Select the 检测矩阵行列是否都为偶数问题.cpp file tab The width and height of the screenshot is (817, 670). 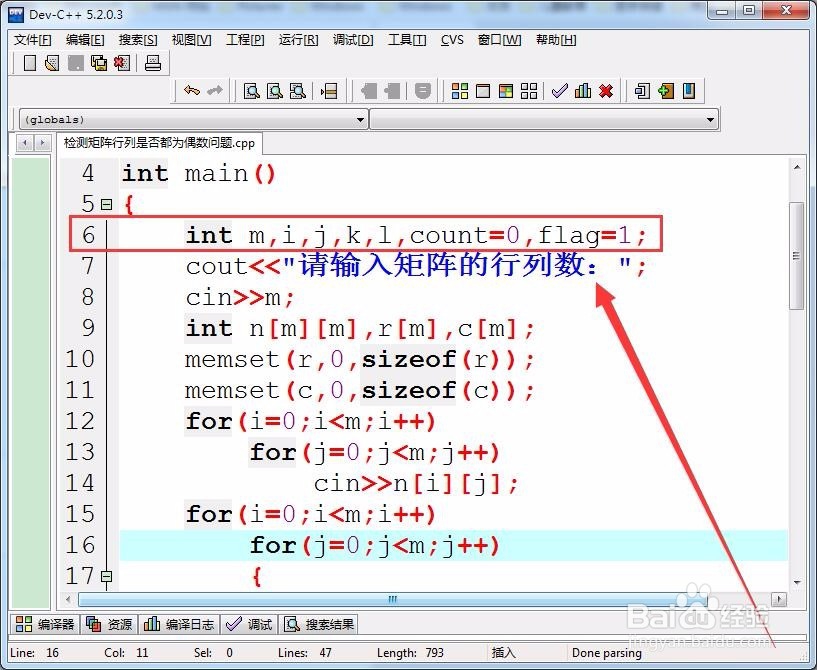pos(159,143)
